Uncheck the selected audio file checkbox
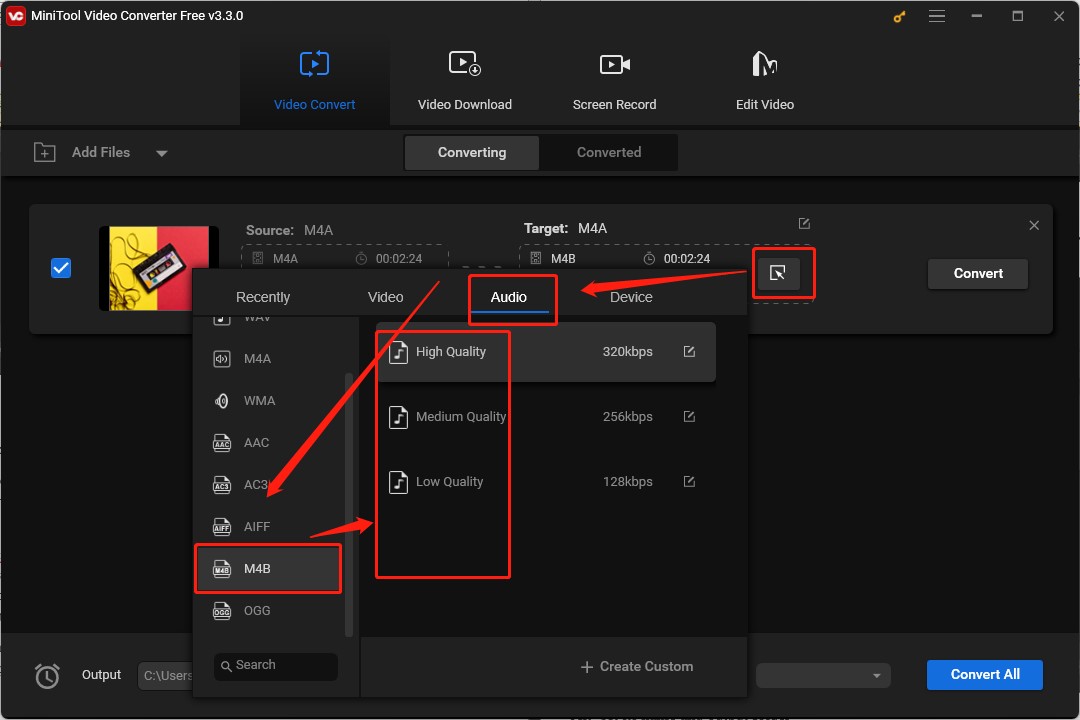Image resolution: width=1080 pixels, height=720 pixels. (x=61, y=268)
